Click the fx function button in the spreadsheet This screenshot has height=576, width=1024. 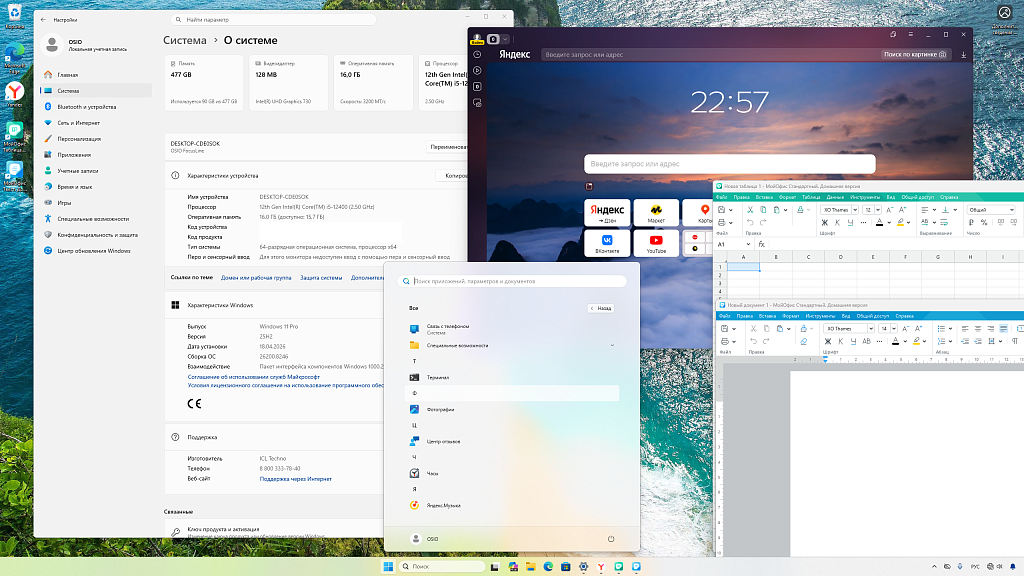pyautogui.click(x=761, y=244)
